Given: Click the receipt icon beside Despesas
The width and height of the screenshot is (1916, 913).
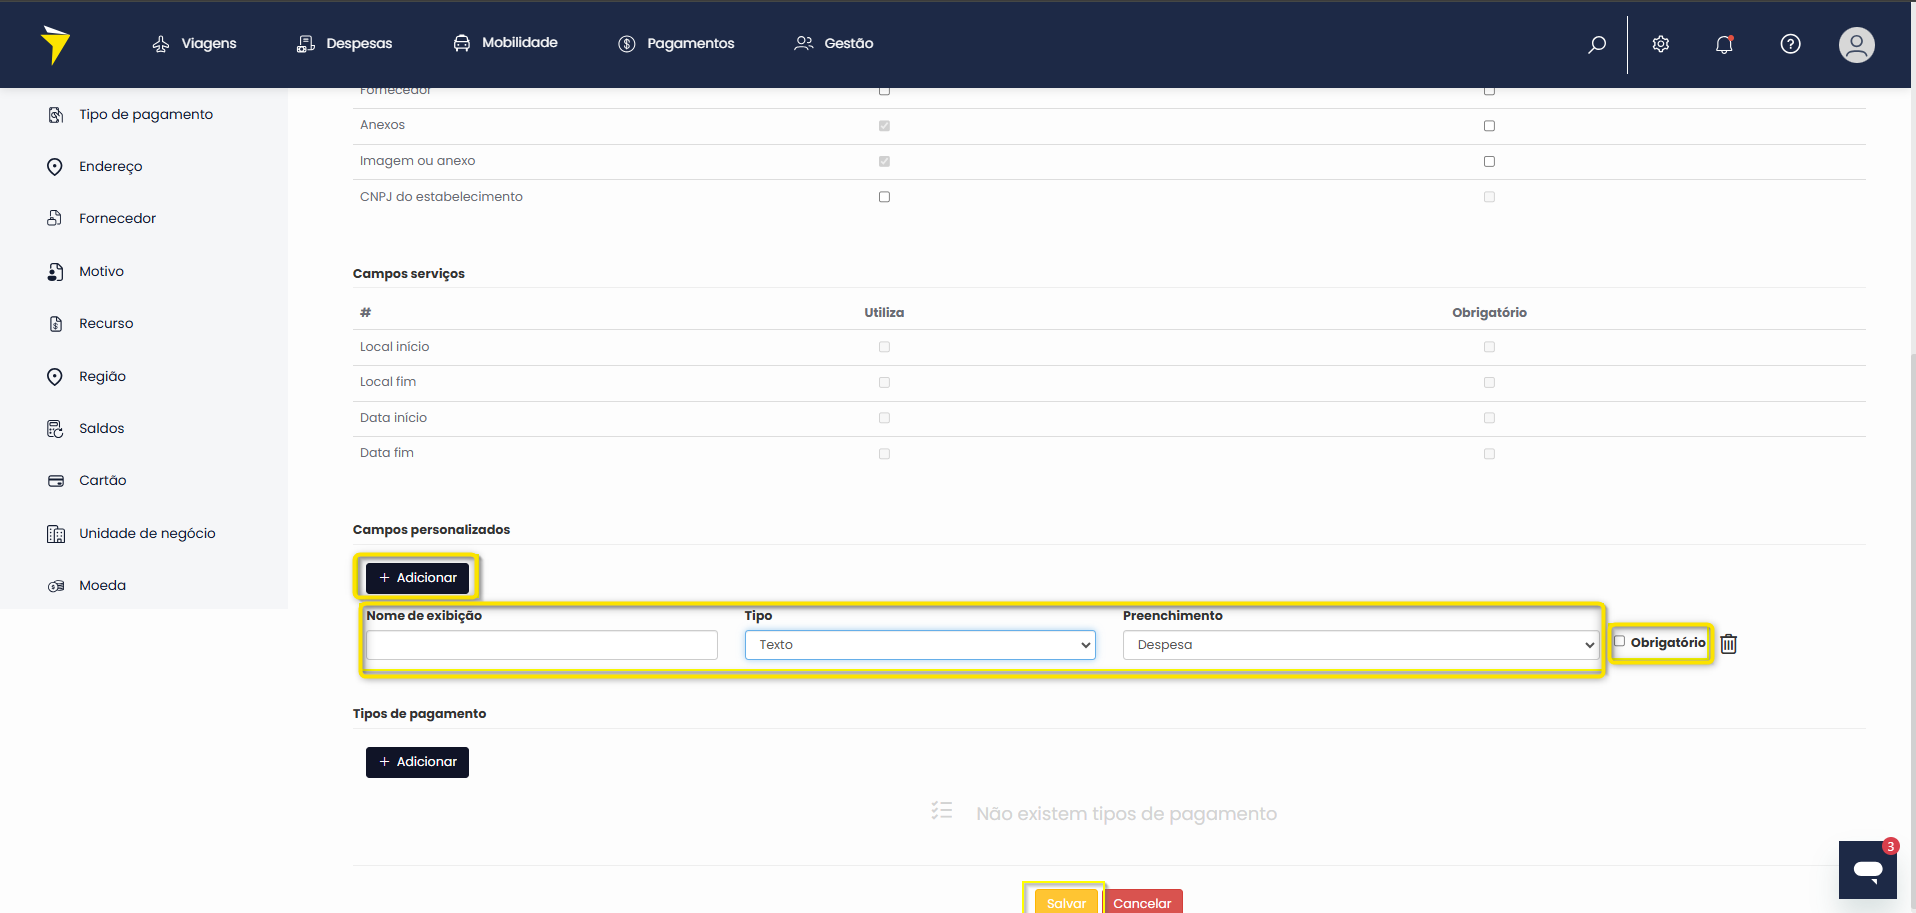Looking at the screenshot, I should pos(306,44).
